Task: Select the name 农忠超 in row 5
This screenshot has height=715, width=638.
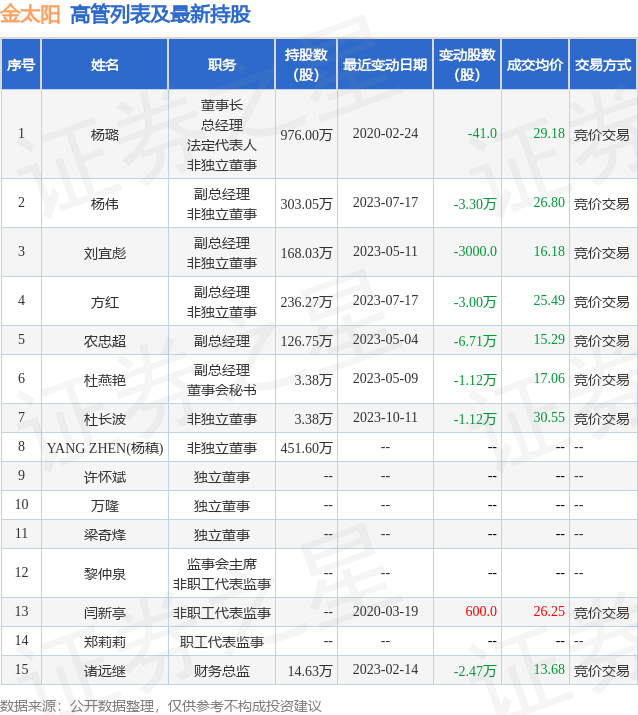Action: pos(104,341)
